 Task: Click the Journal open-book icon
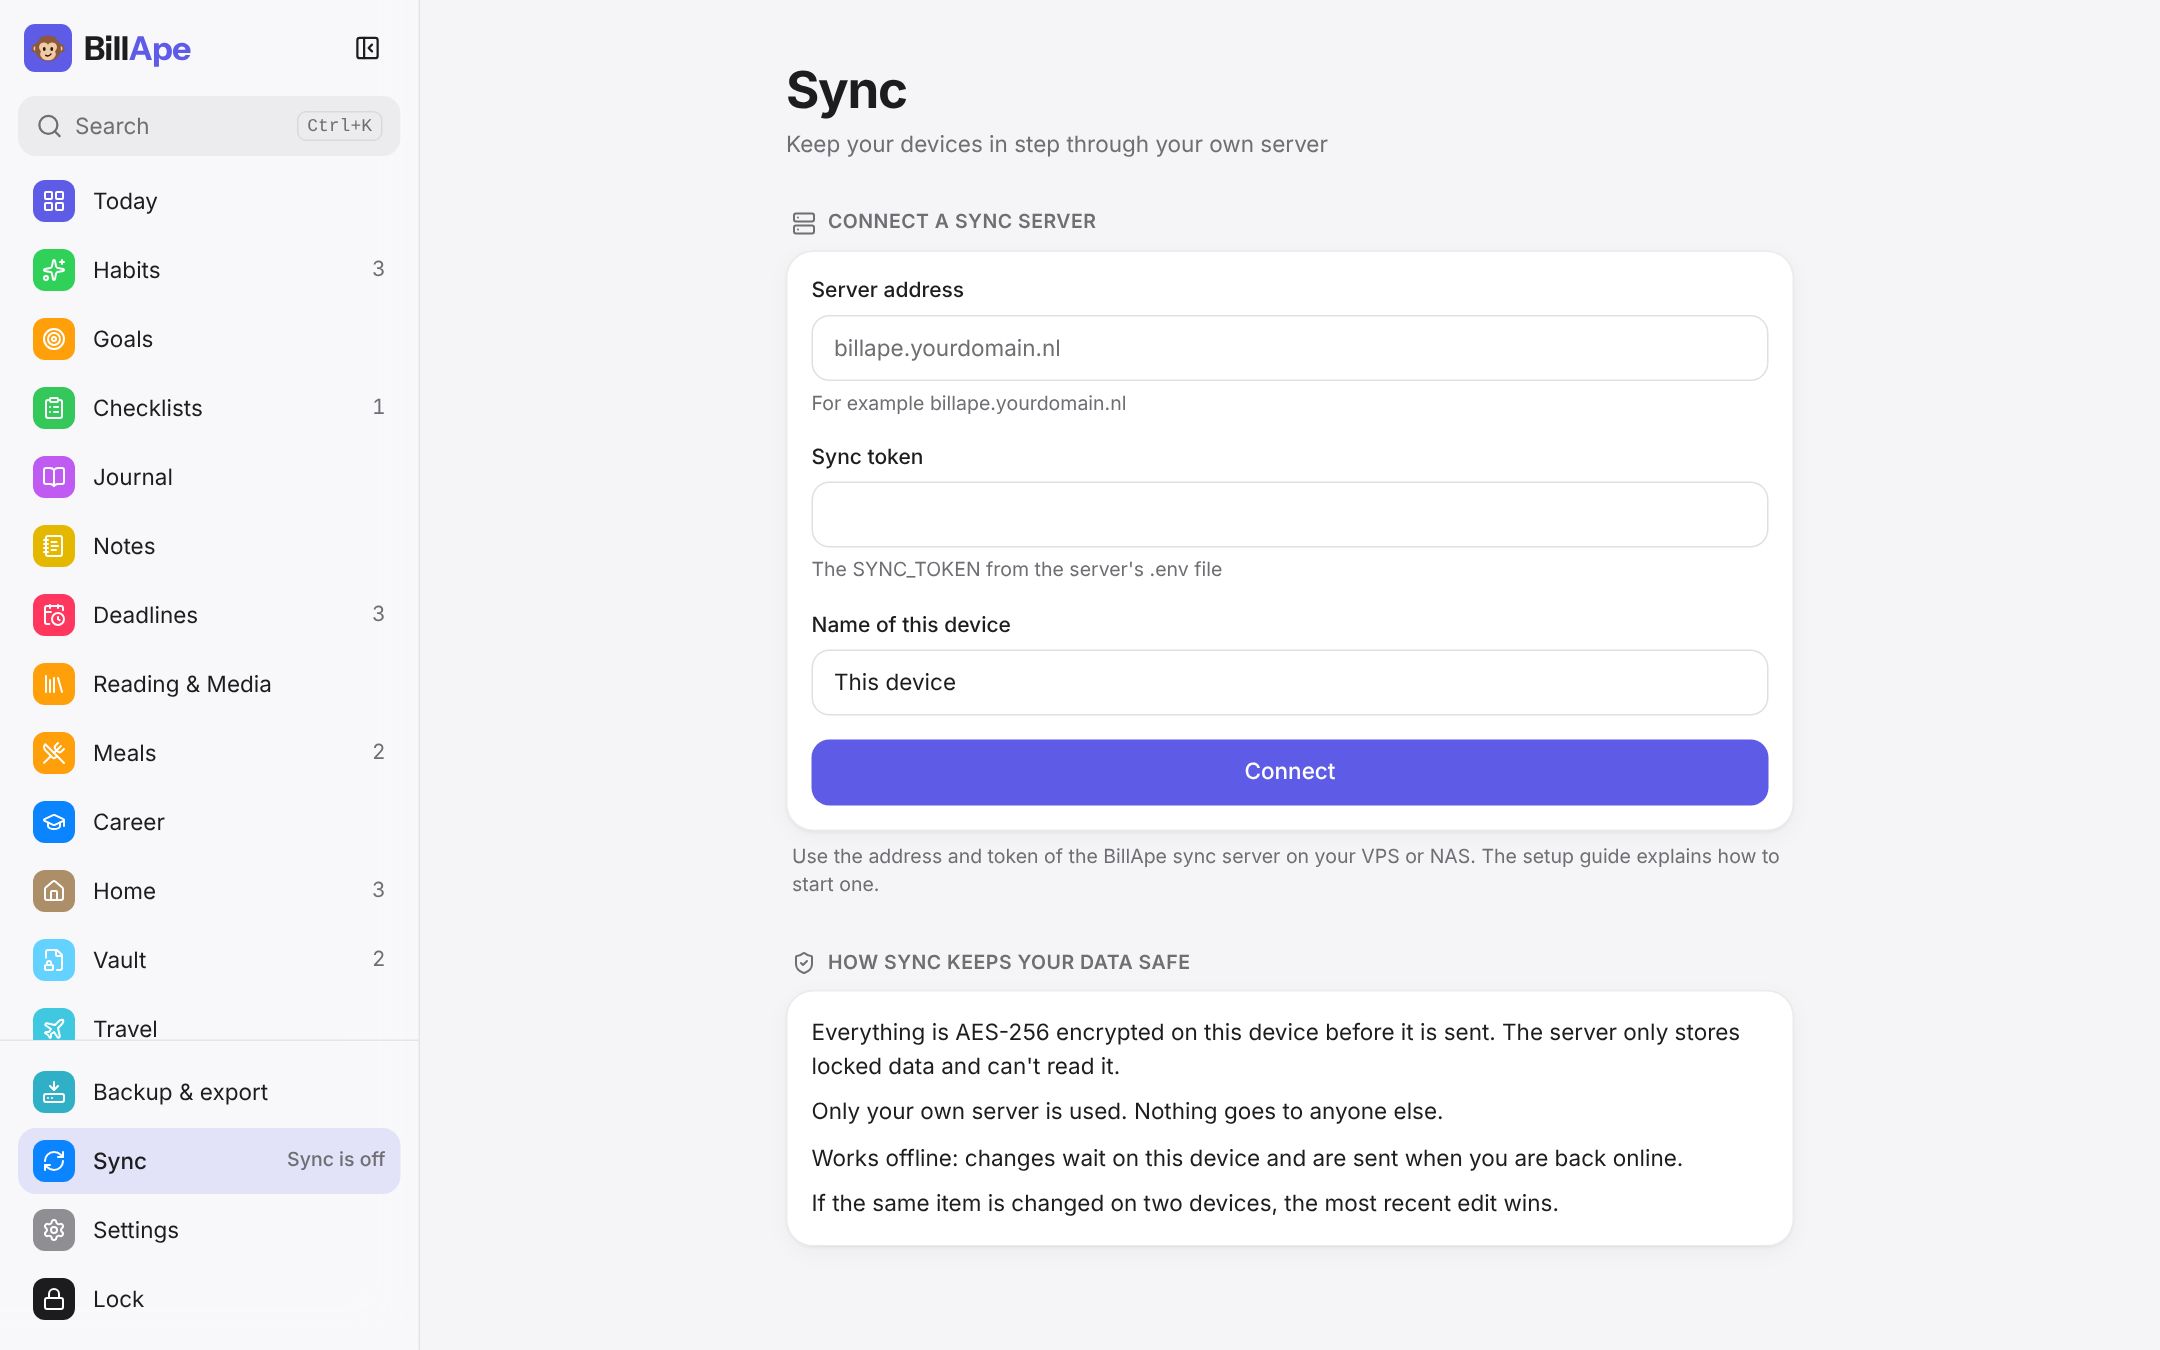(x=54, y=477)
